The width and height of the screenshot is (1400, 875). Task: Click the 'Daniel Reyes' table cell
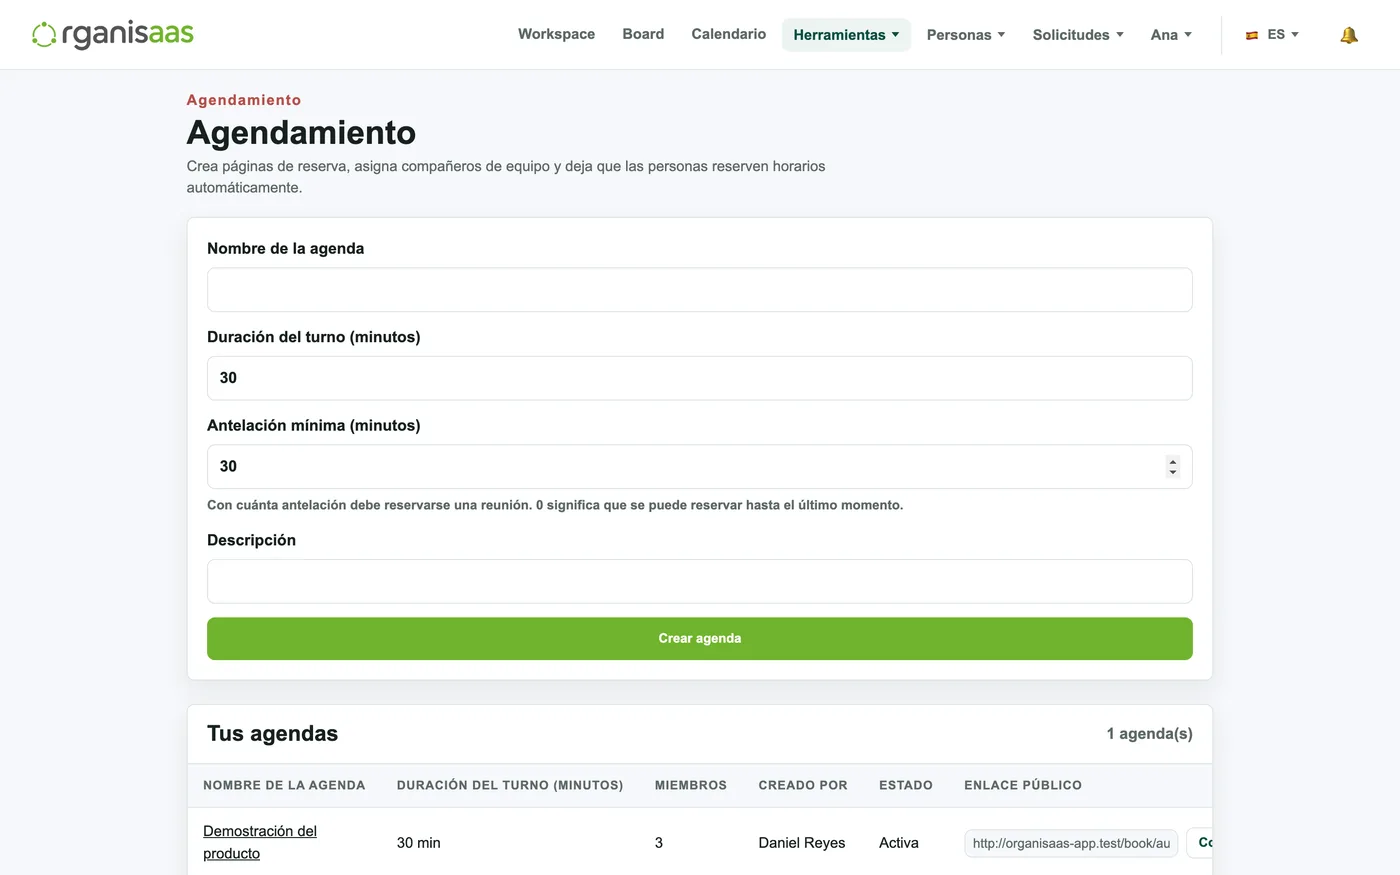pos(802,843)
